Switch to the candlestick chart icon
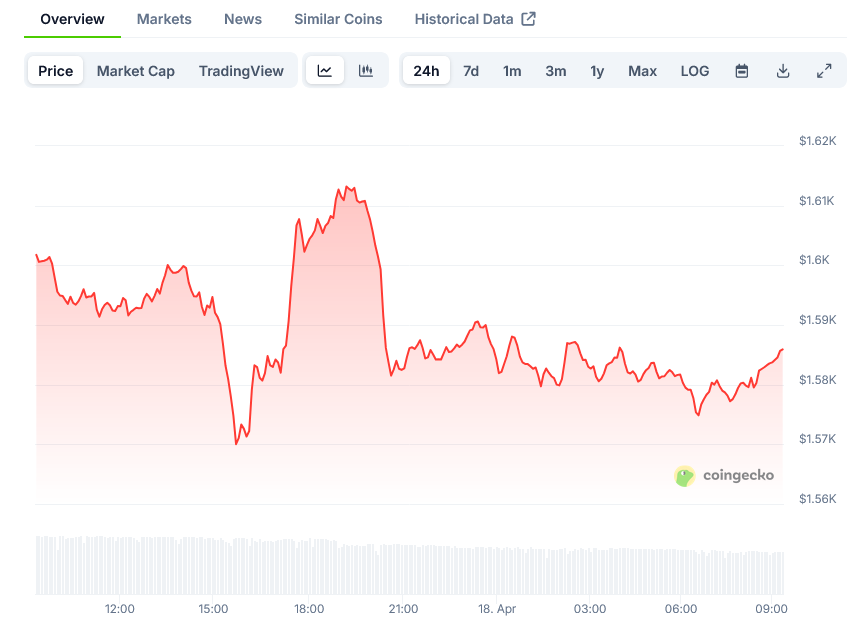The height and width of the screenshot is (634, 847). tap(366, 71)
